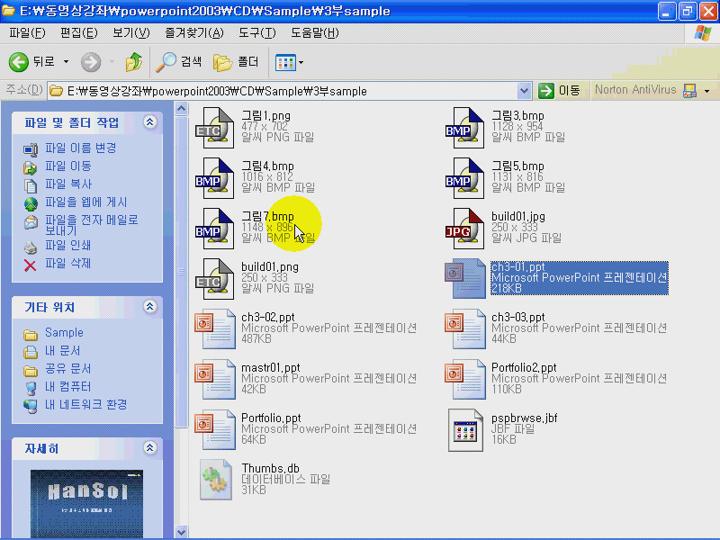Select the 그림4.bmp file icon
The height and width of the screenshot is (540, 720).
coord(215,178)
